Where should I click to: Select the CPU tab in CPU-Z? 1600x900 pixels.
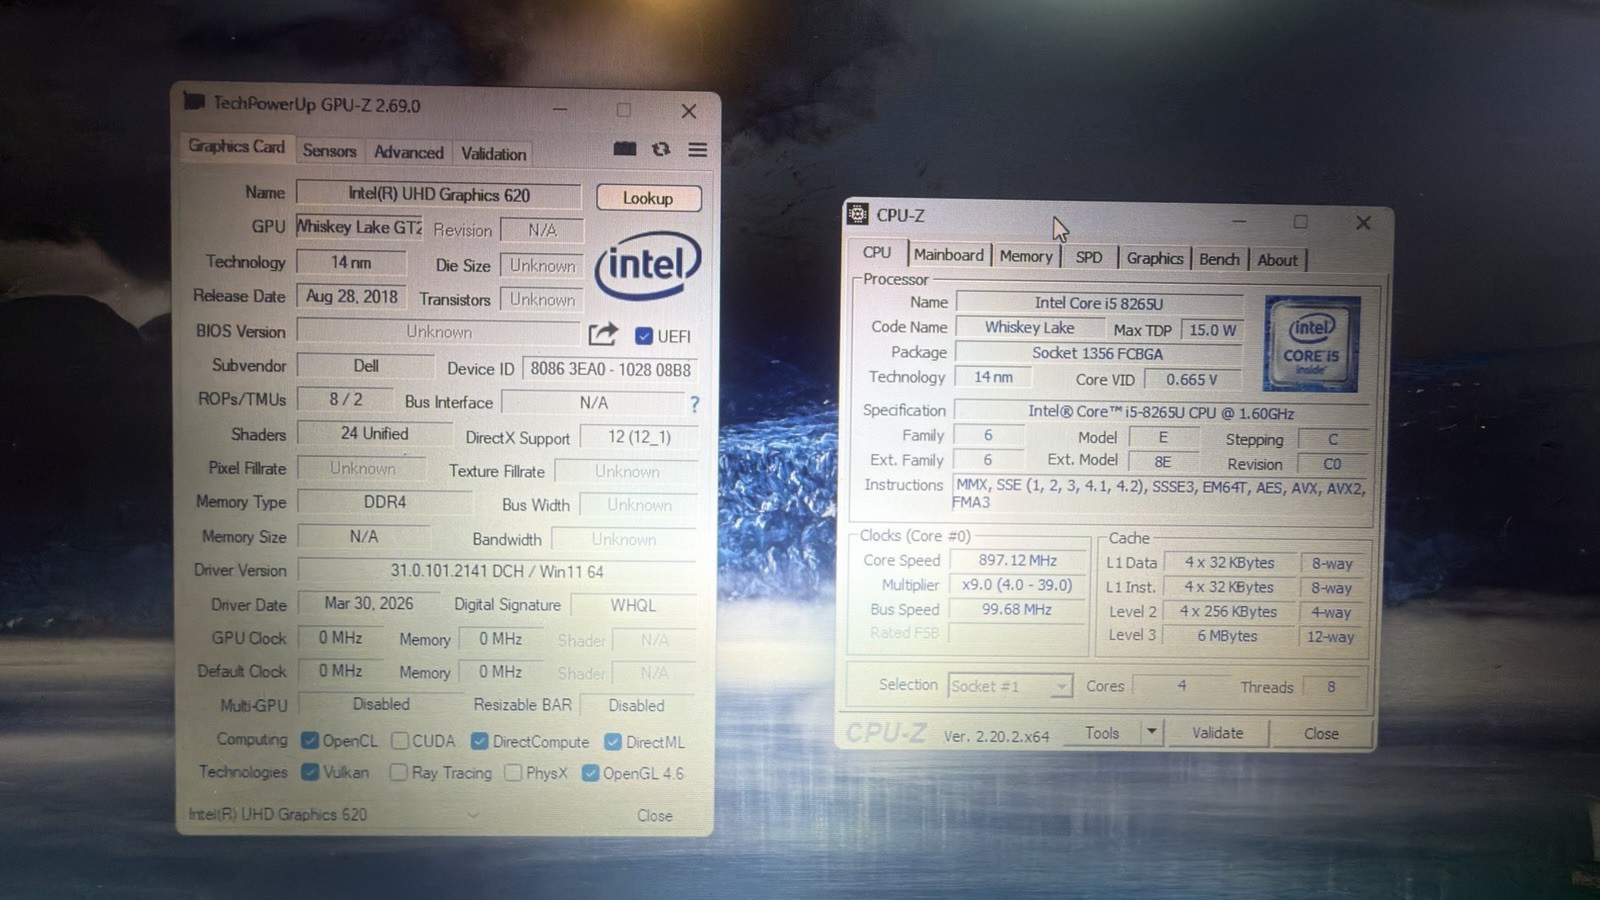(x=877, y=252)
